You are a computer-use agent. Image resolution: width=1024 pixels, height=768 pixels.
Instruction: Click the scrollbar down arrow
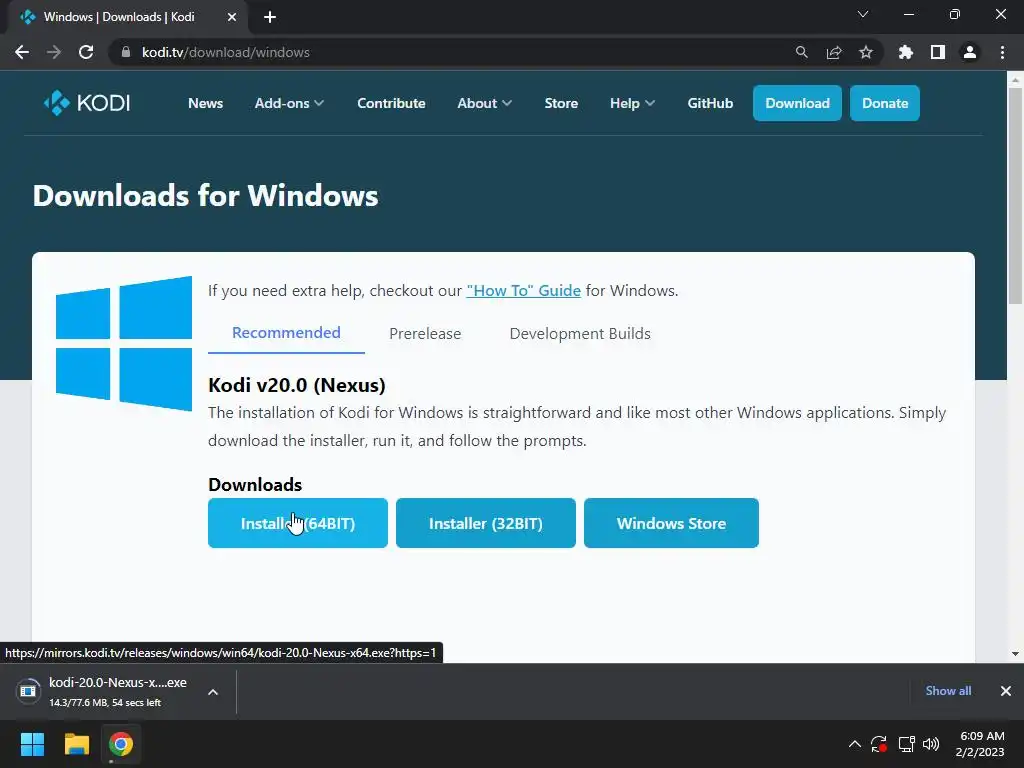[x=1015, y=654]
